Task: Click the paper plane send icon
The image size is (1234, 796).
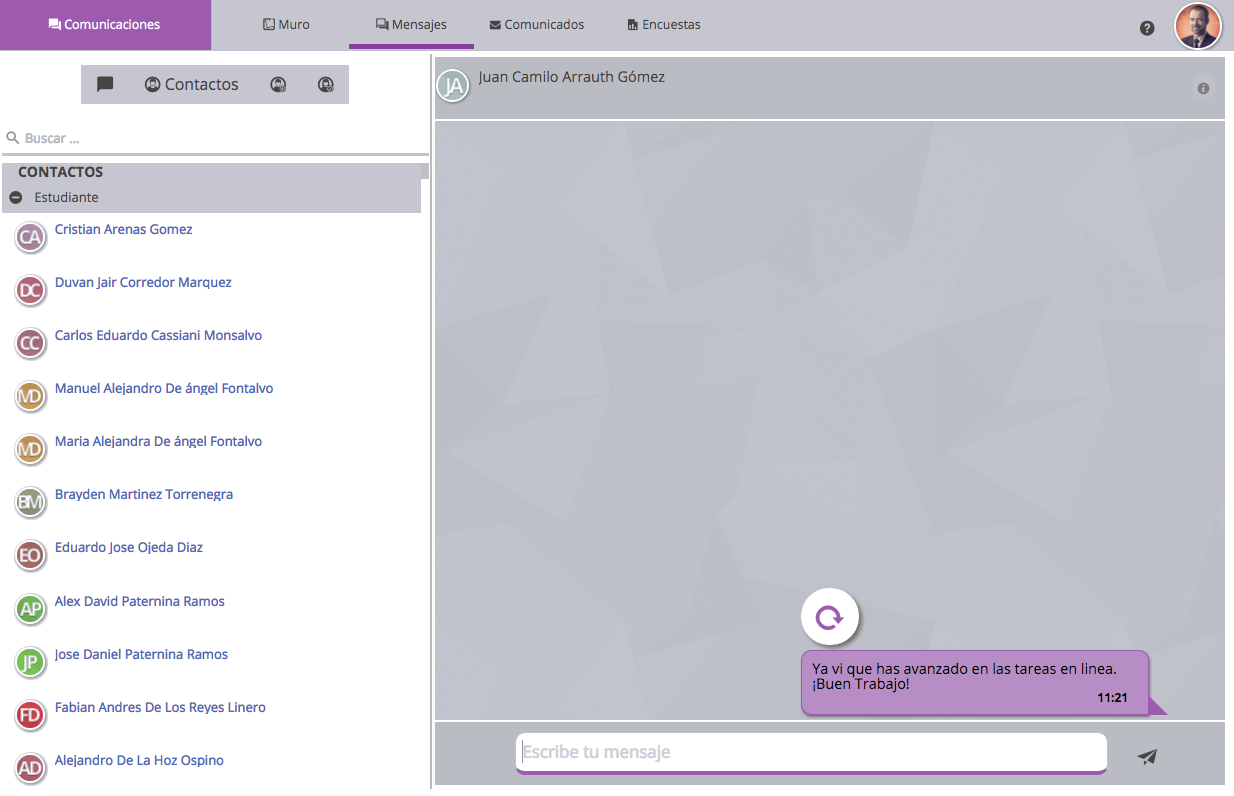Action: coord(1147,757)
